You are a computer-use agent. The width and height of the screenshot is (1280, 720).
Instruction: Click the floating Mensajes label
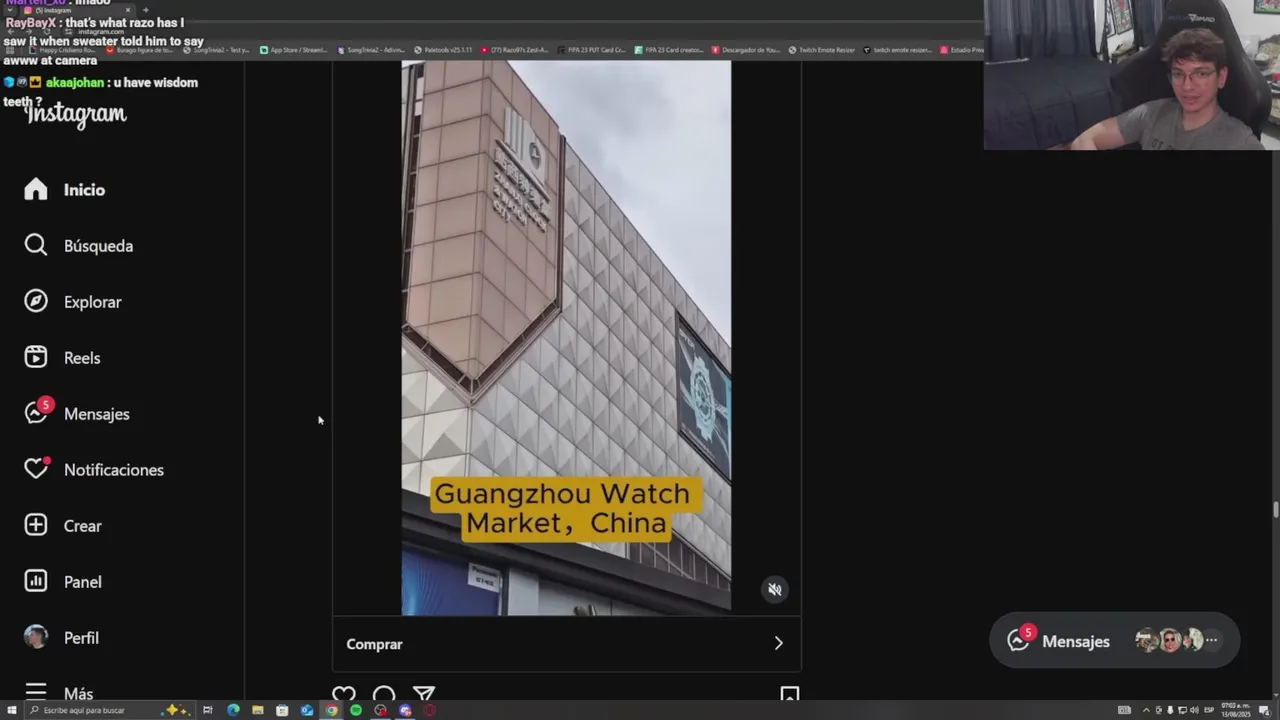[1076, 642]
